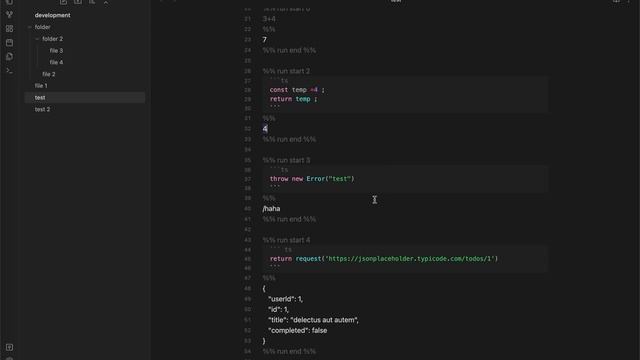Select the 'folder' row in file explorer
Image resolution: width=640 pixels, height=360 pixels.
(x=84, y=27)
